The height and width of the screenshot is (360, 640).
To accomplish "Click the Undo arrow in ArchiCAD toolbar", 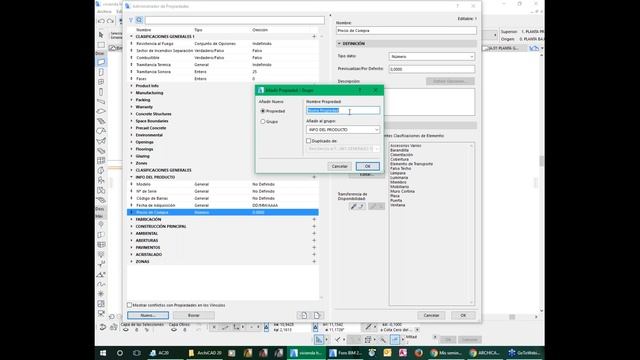I will point(101,21).
